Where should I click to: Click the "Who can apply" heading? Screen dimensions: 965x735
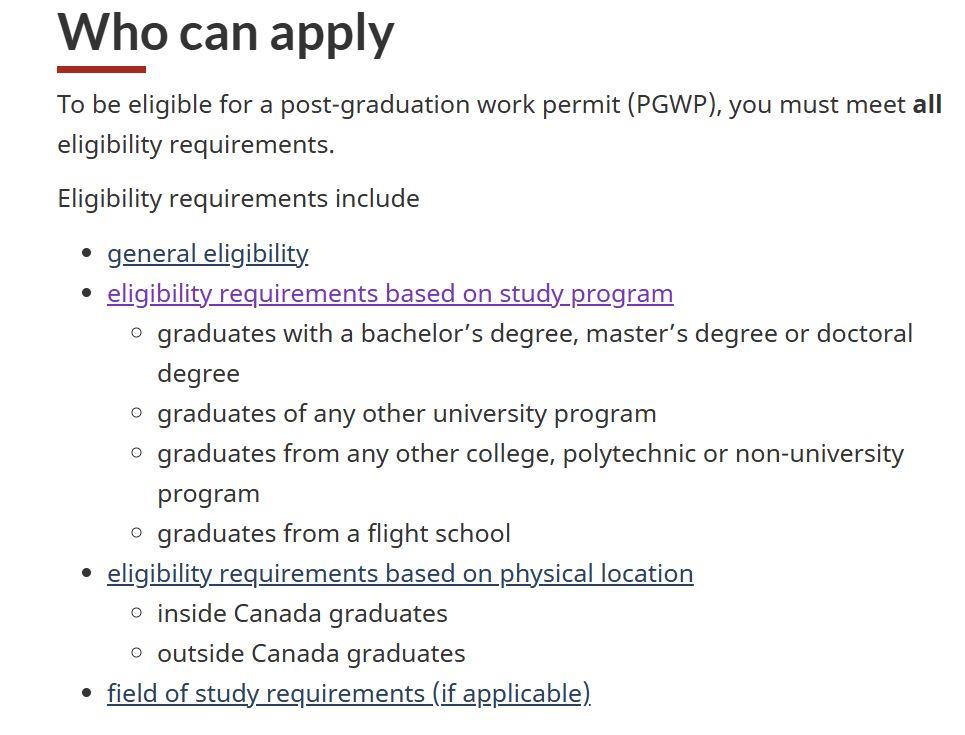[x=226, y=32]
